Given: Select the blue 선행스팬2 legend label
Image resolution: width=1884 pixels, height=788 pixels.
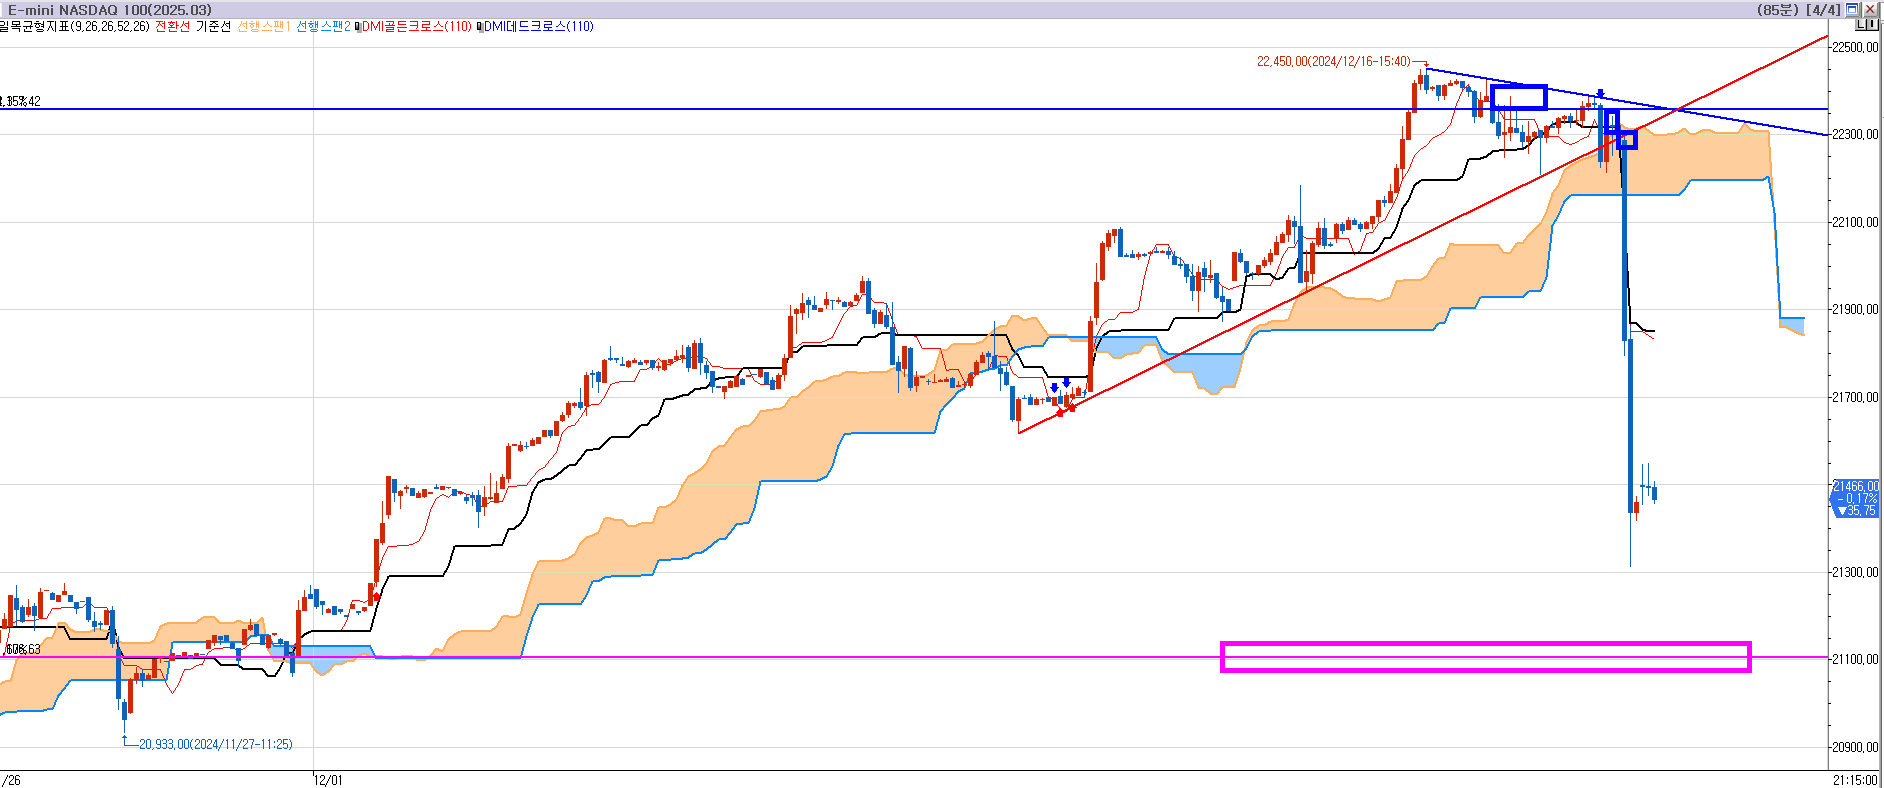Looking at the screenshot, I should pyautogui.click(x=323, y=27).
